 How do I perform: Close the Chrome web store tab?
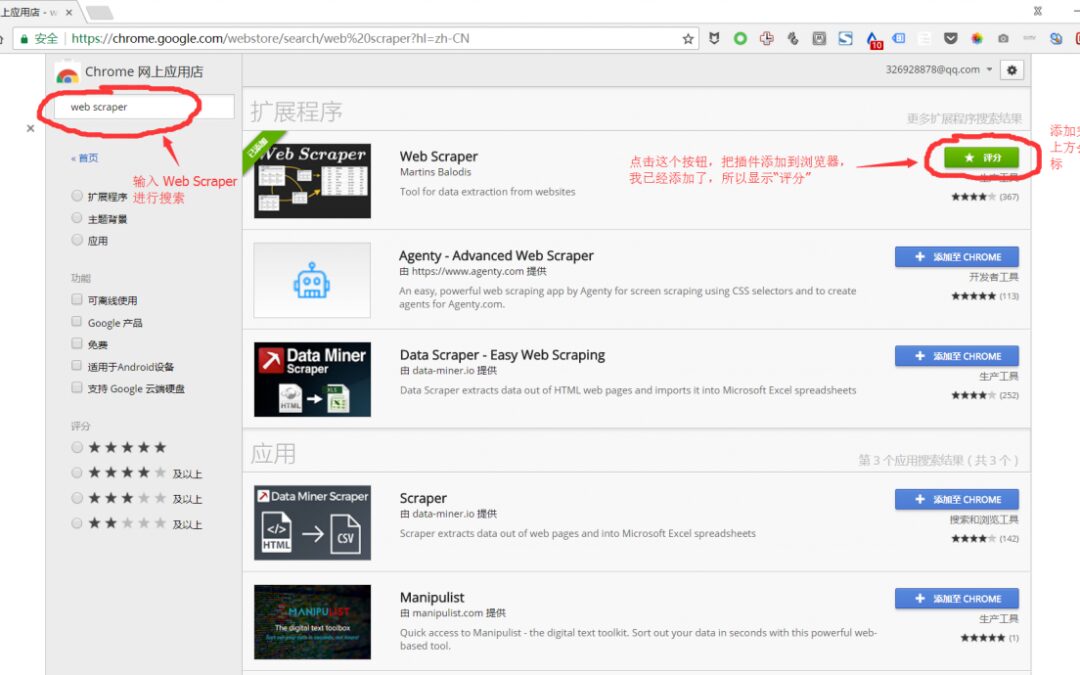pyautogui.click(x=69, y=12)
